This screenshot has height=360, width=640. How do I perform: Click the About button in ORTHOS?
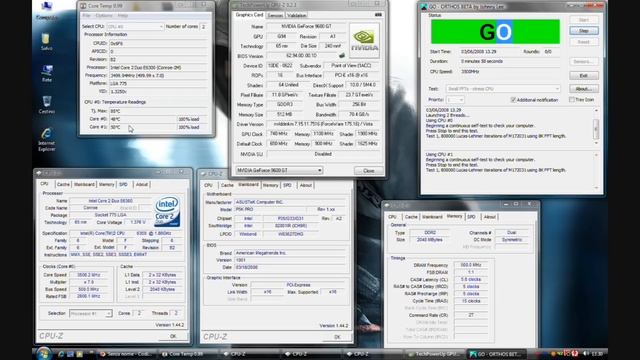tap(584, 89)
